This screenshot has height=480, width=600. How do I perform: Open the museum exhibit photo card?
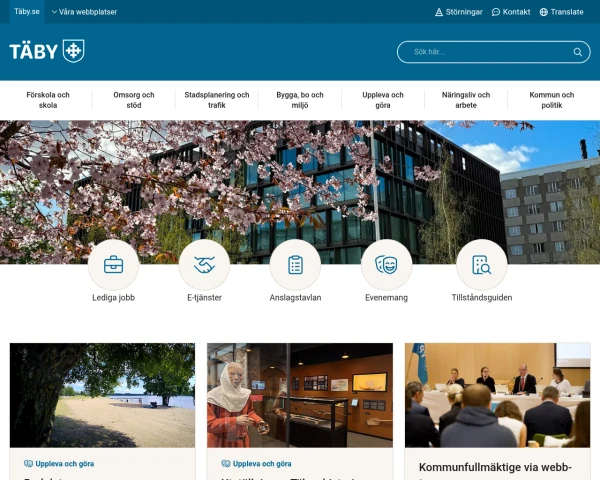tap(300, 395)
